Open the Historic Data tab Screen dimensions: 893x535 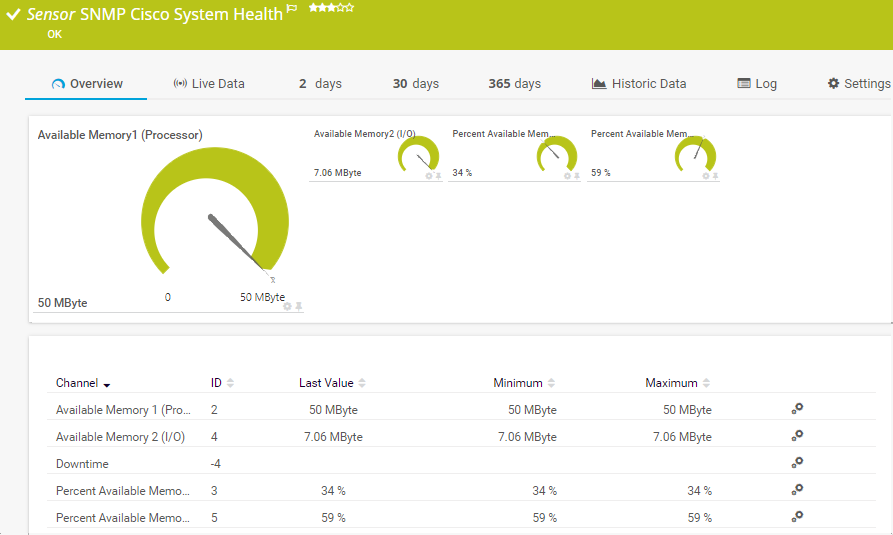(639, 84)
